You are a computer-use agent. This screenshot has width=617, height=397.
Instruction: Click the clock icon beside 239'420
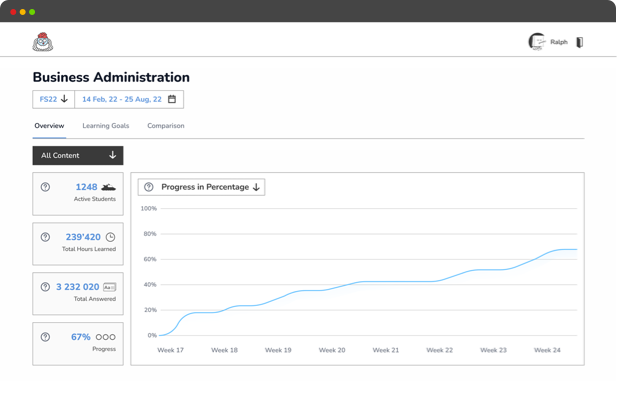coord(111,237)
